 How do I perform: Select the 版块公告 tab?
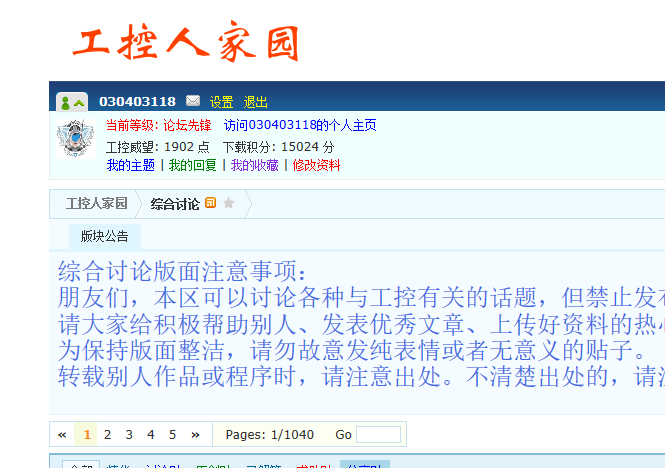(x=104, y=236)
